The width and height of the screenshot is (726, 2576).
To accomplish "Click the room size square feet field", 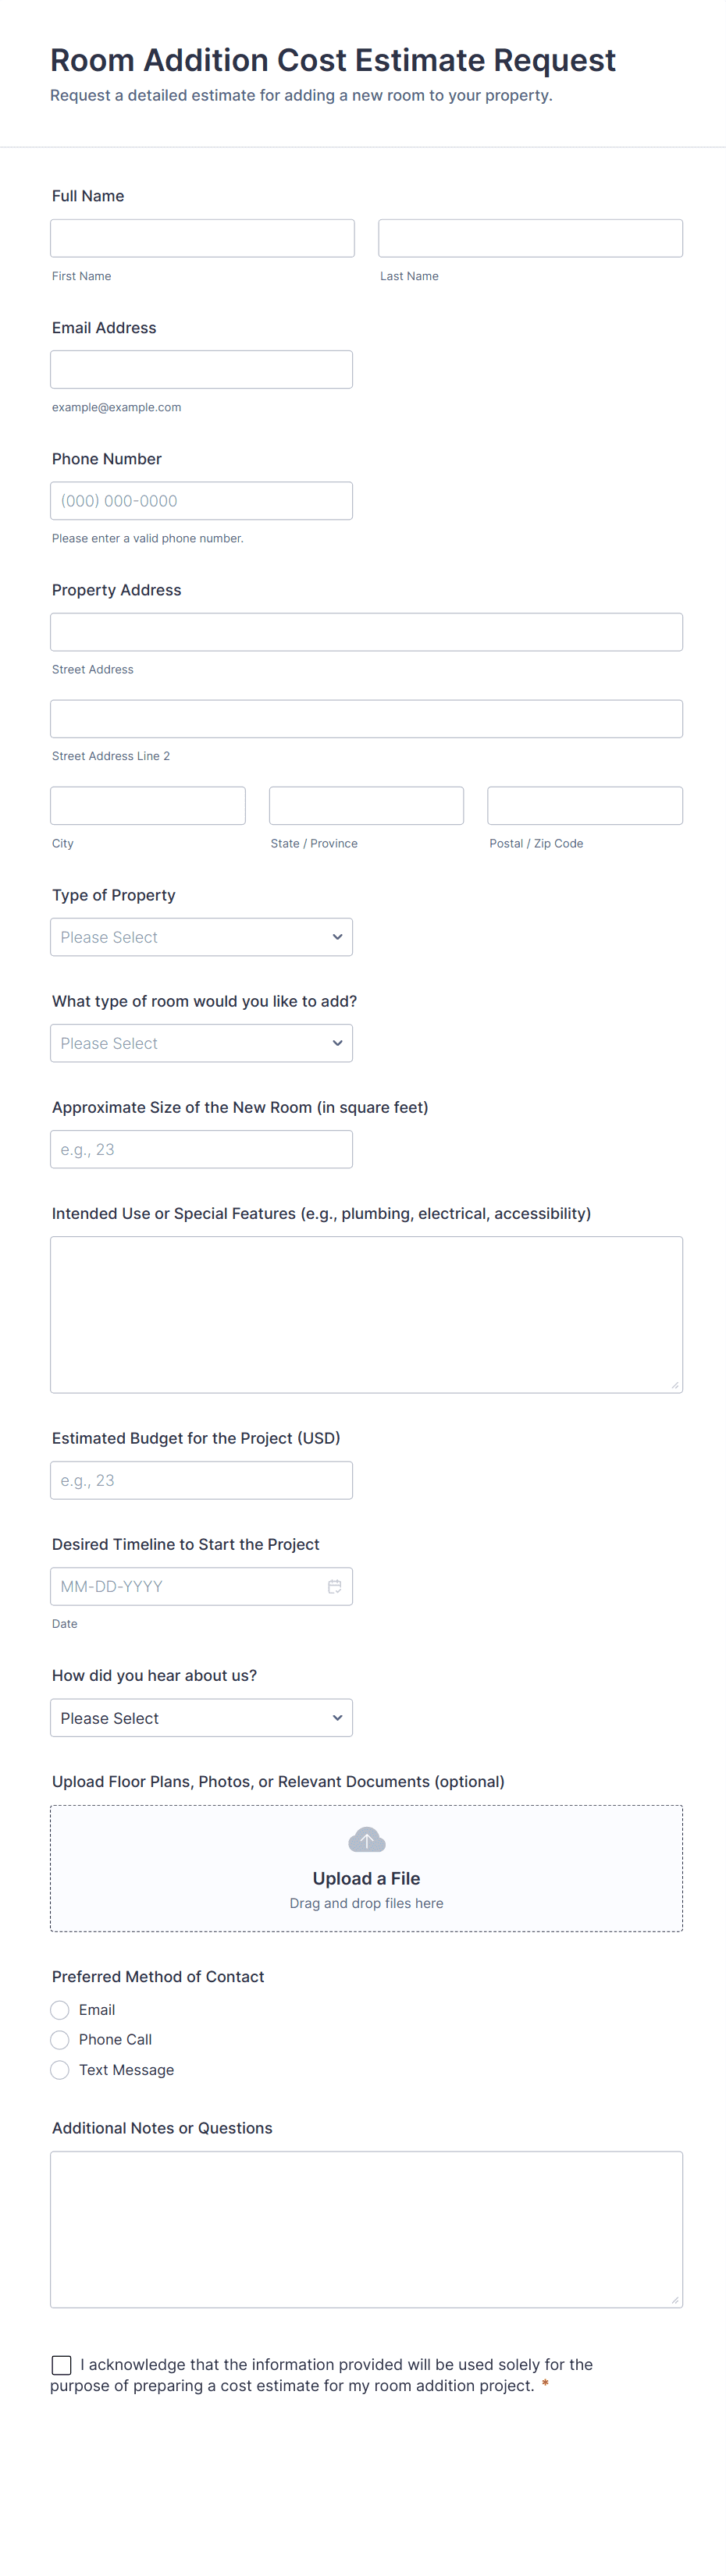I will click(201, 1149).
